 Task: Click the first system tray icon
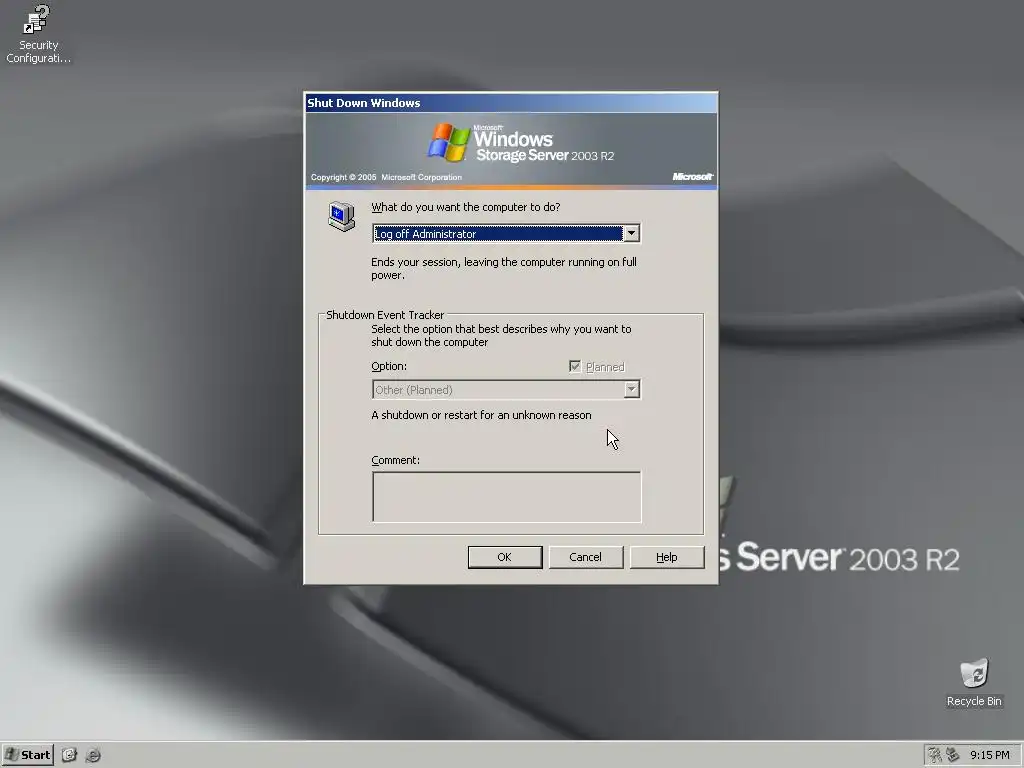point(935,755)
